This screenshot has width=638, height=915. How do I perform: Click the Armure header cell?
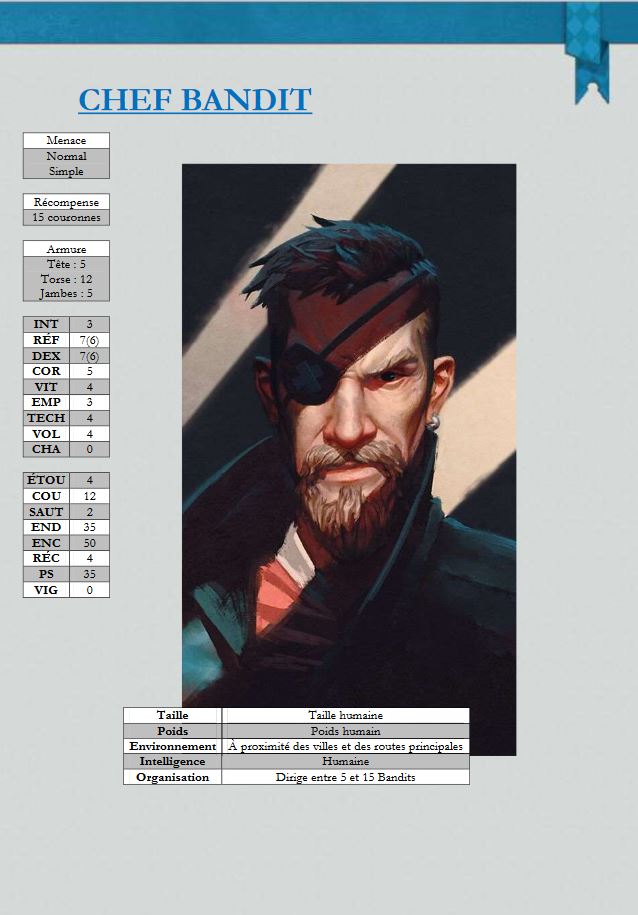point(66,249)
